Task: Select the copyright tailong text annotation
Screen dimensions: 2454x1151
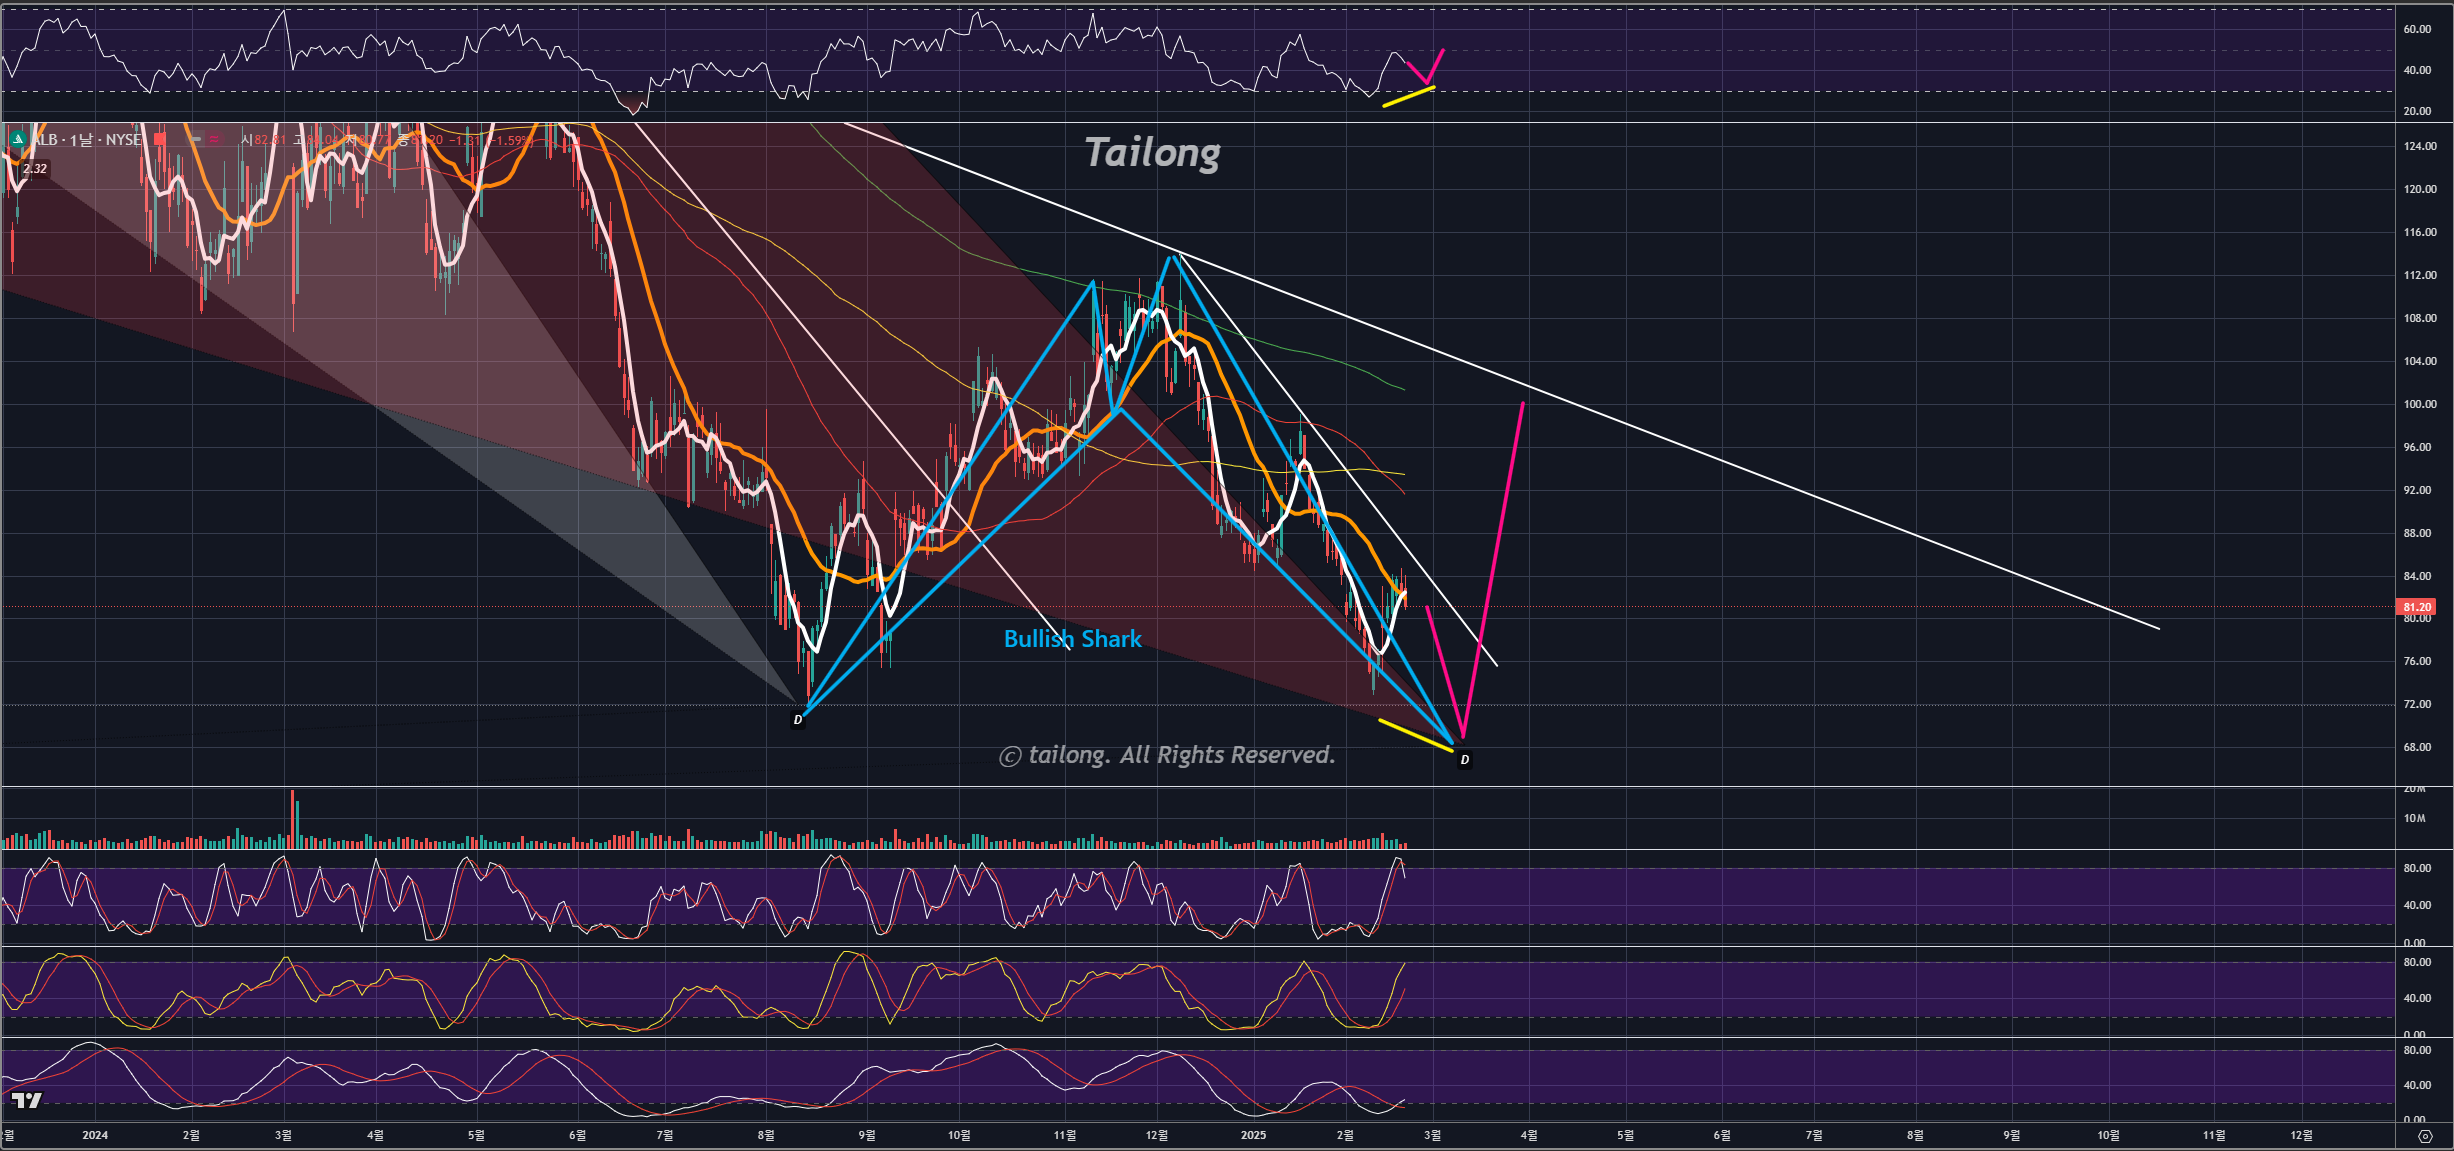Action: pos(1167,755)
